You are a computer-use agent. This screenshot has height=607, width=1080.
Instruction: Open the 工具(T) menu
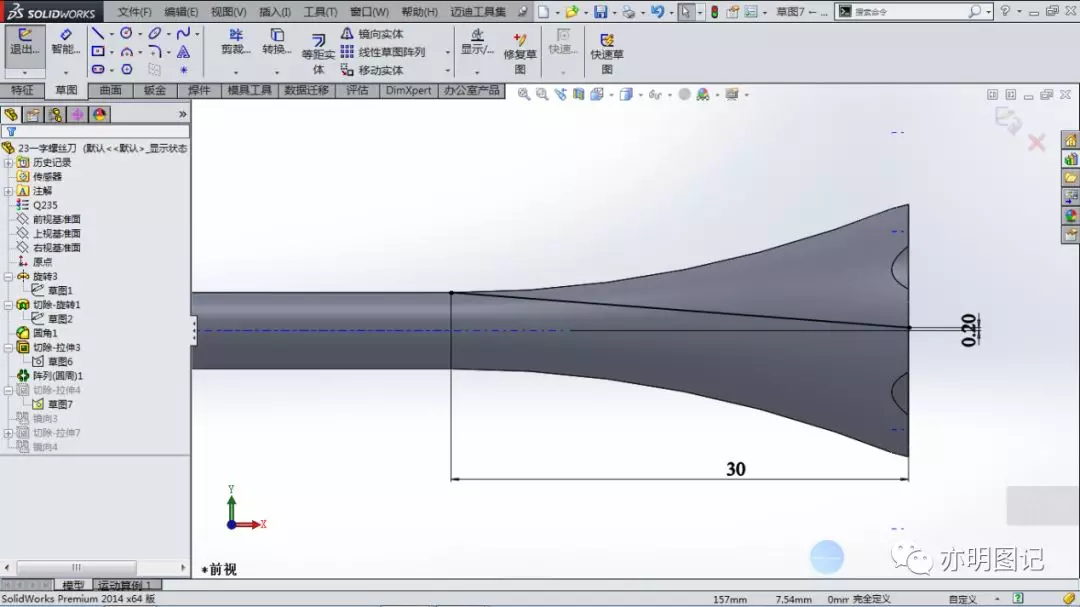pos(320,12)
